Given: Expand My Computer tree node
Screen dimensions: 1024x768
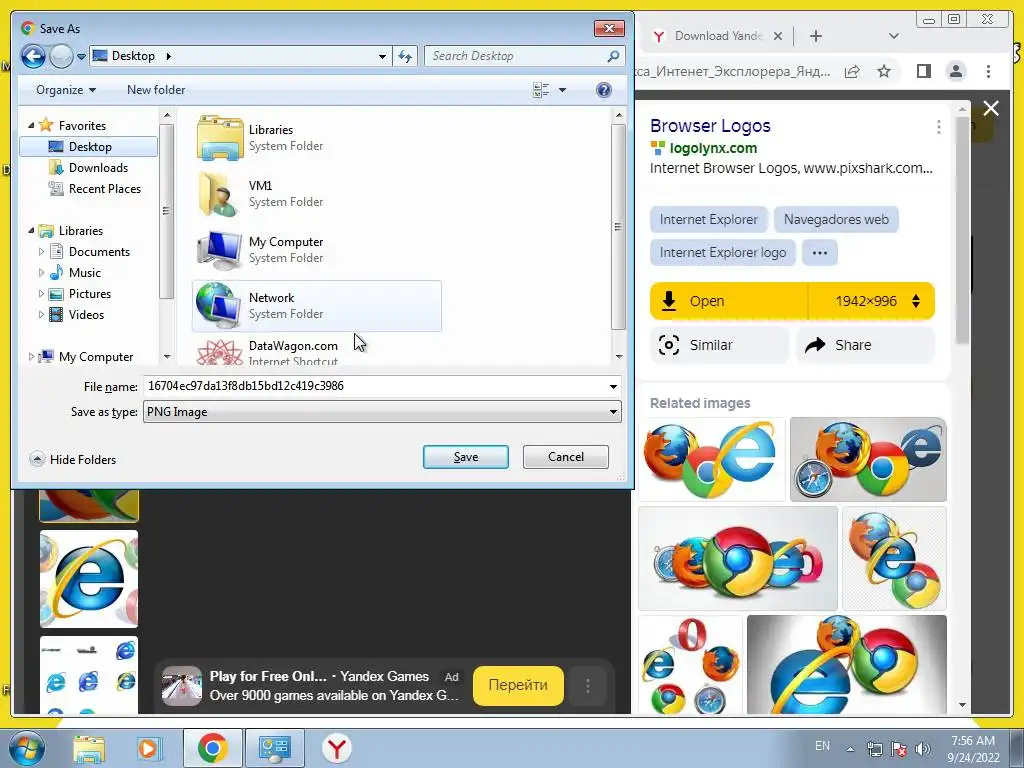Looking at the screenshot, I should 31,357.
